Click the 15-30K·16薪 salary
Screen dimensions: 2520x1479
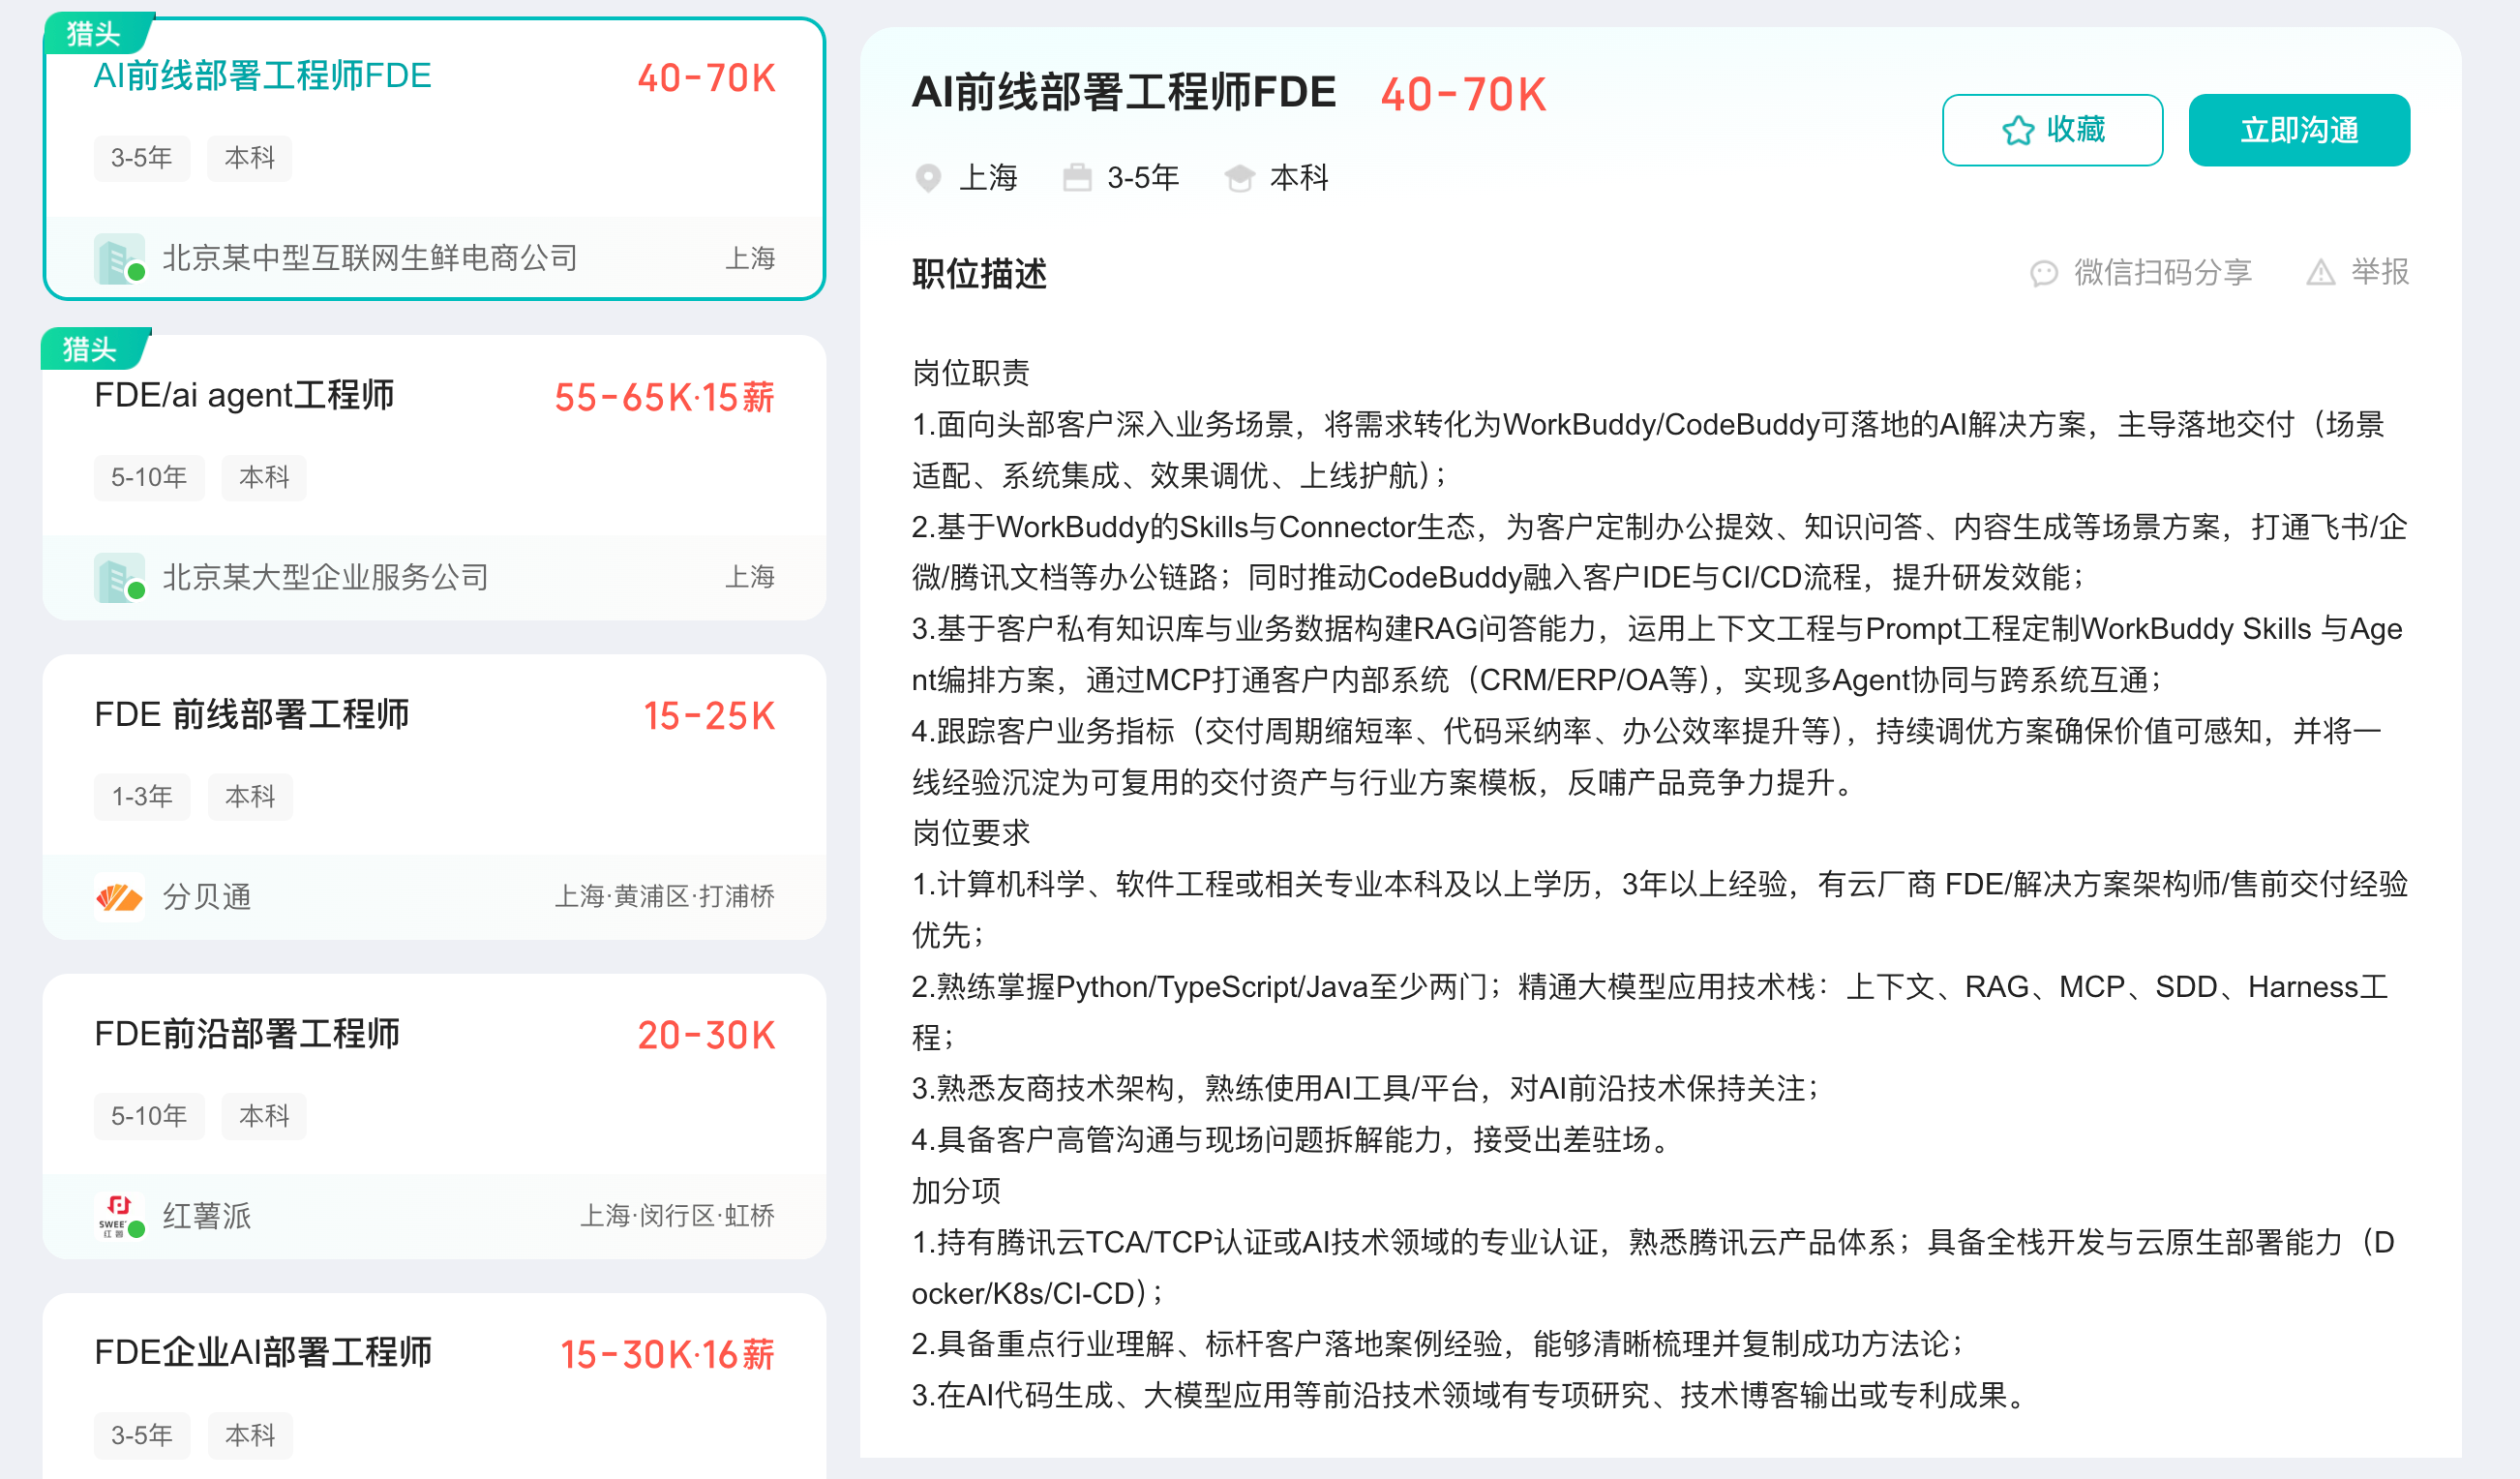667,1354
